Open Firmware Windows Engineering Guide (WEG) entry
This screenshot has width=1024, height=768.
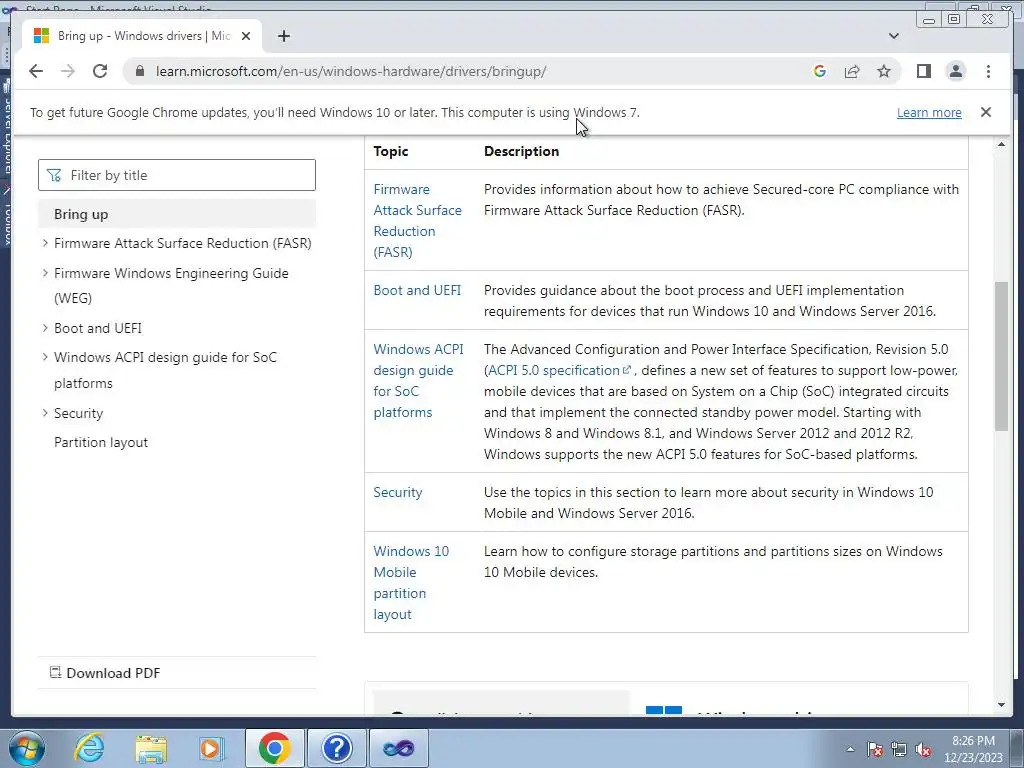tap(171, 285)
